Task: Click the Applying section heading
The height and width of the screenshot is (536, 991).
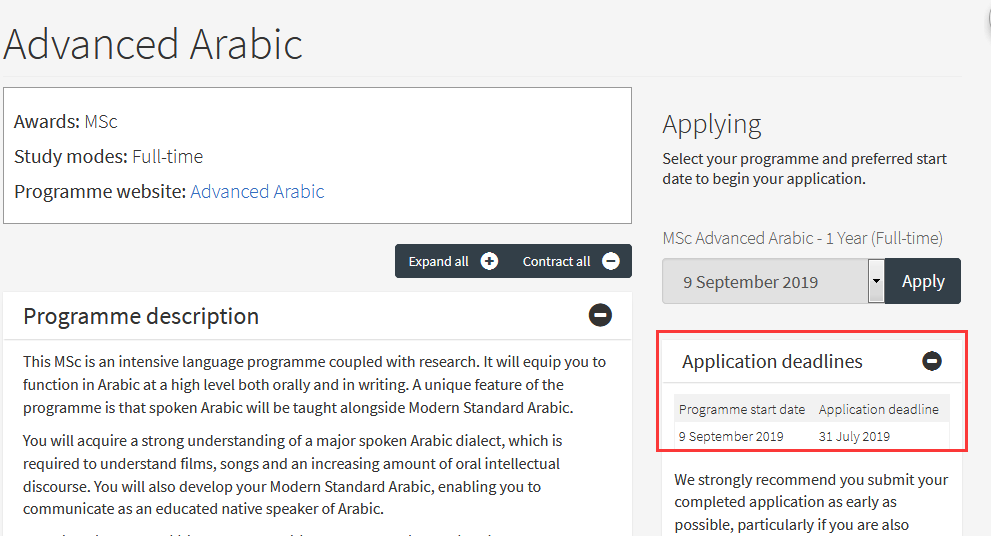Action: 711,124
